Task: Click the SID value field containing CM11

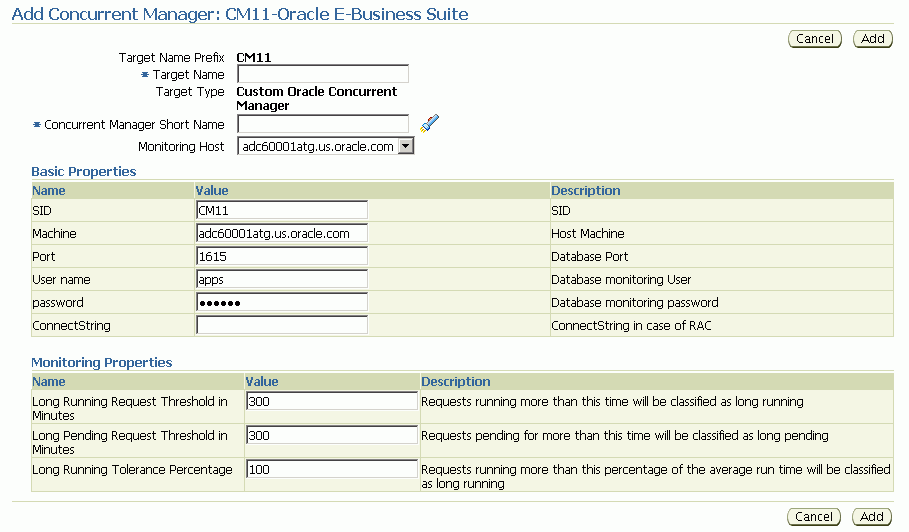Action: [282, 210]
